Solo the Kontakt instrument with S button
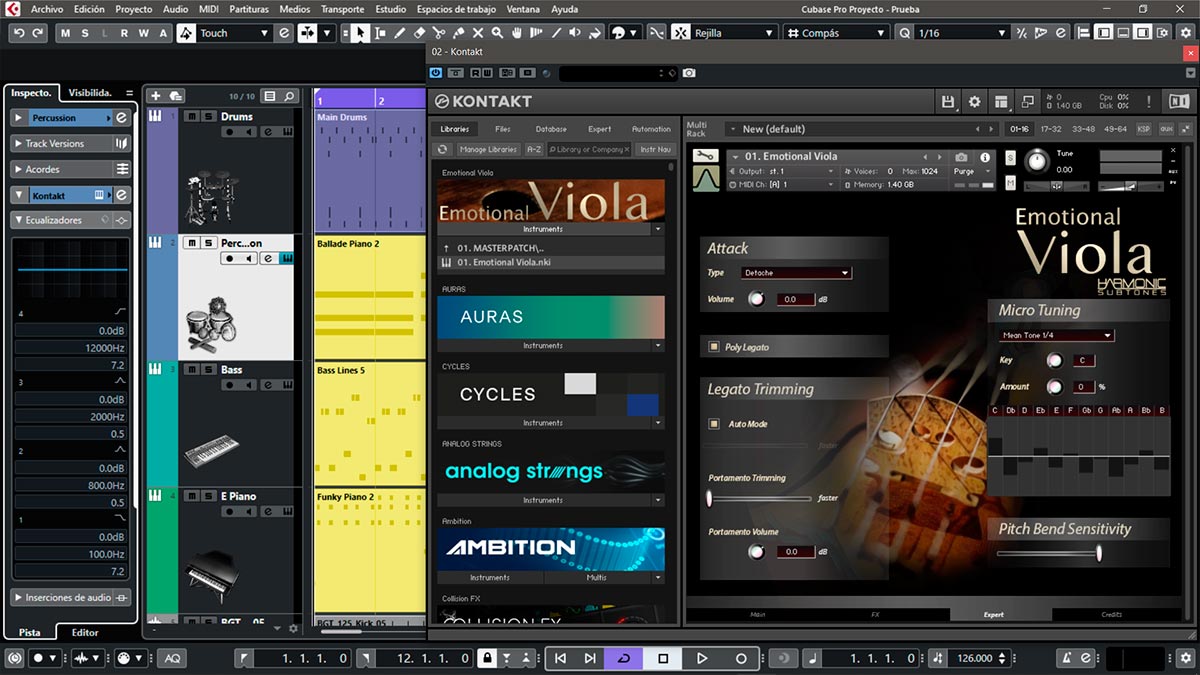This screenshot has height=675, width=1200. click(1010, 159)
